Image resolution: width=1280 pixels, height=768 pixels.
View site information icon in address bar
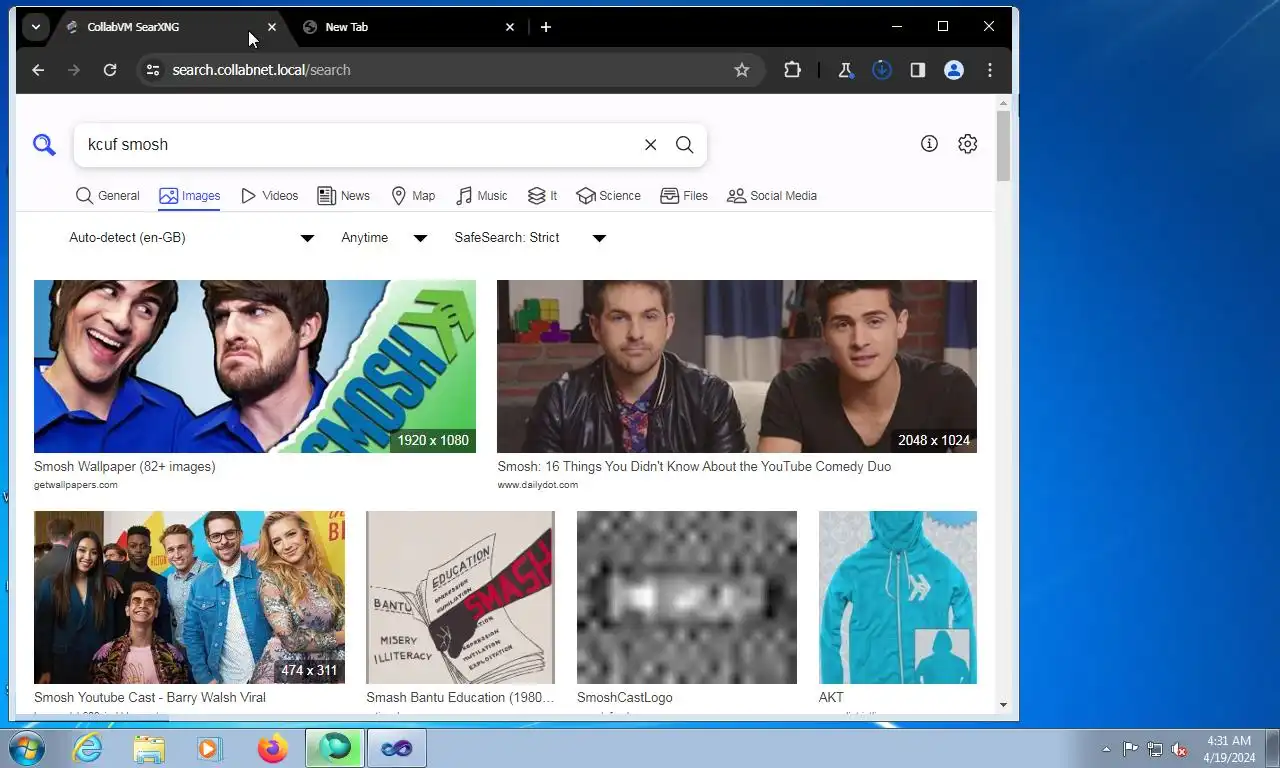[153, 70]
